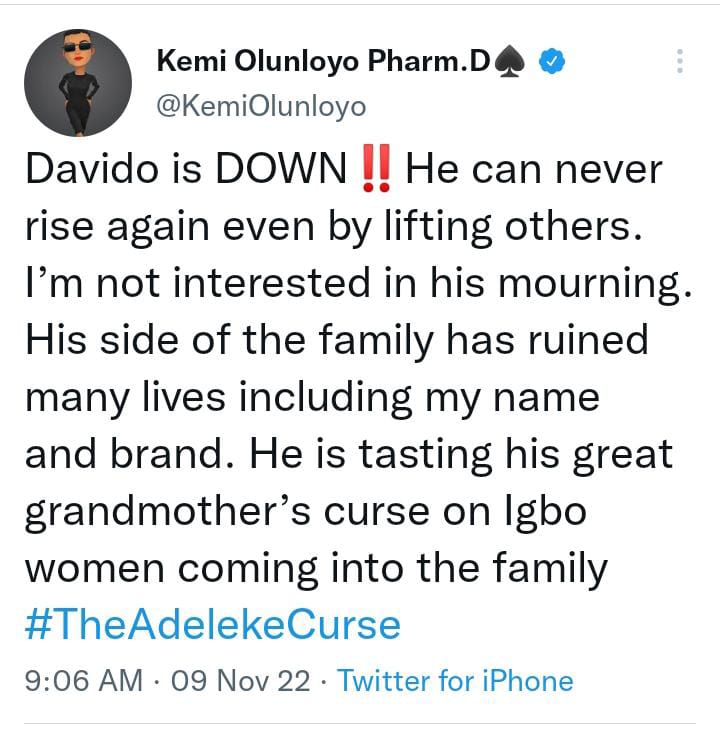Open the #TheAdelekeCurse hashtag

(x=211, y=625)
